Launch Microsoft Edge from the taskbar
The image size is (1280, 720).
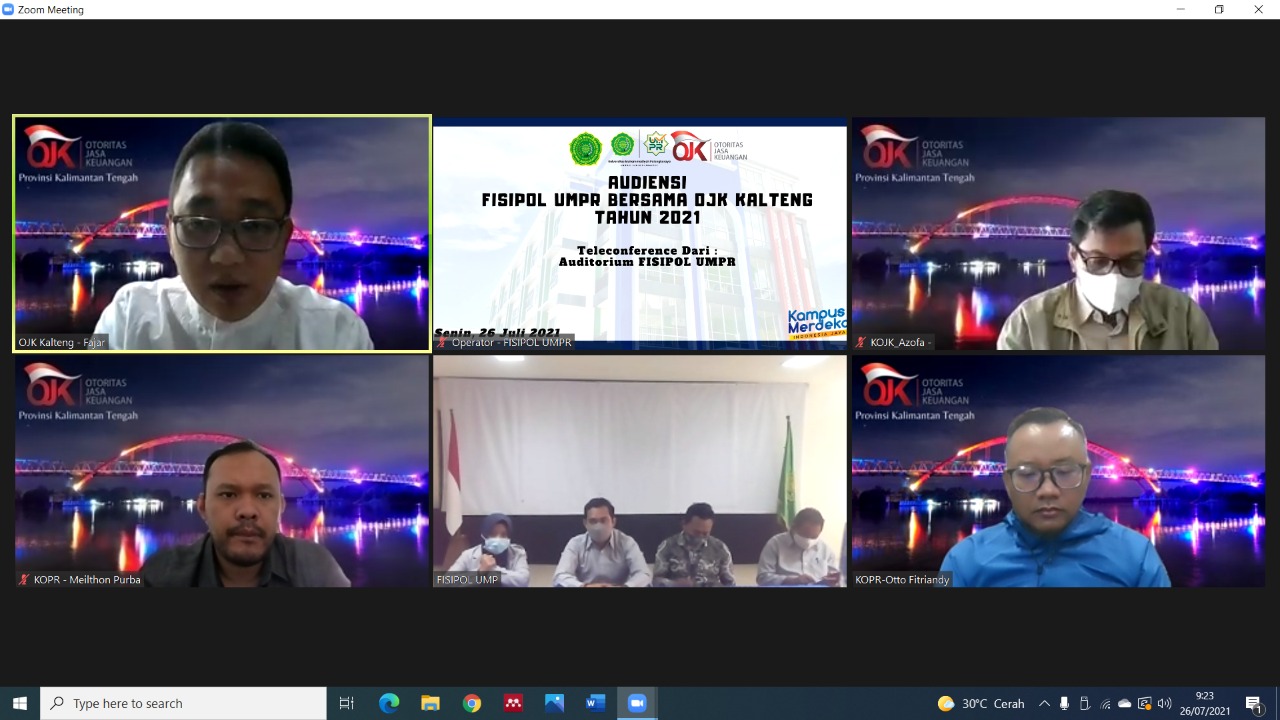coord(389,703)
